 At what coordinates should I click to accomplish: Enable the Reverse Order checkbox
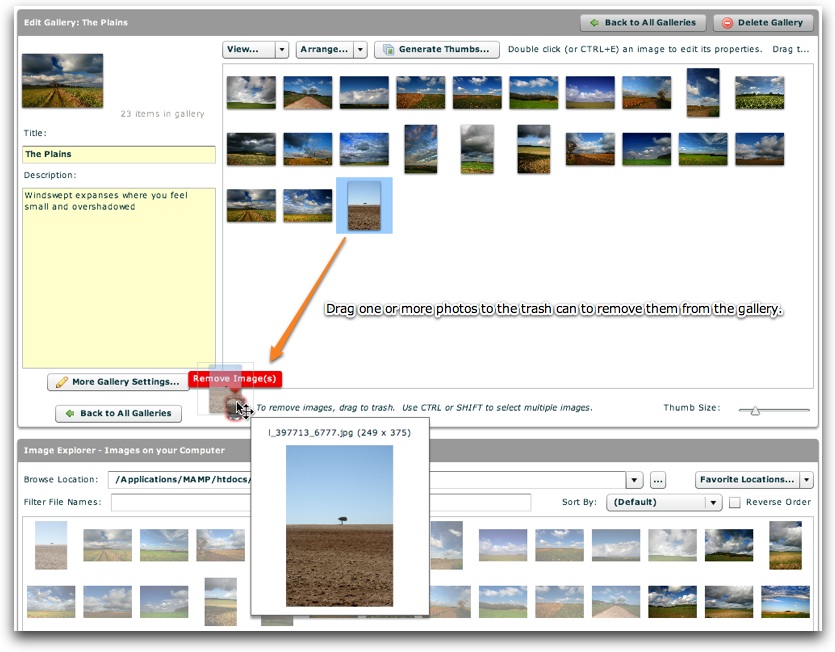pos(735,502)
